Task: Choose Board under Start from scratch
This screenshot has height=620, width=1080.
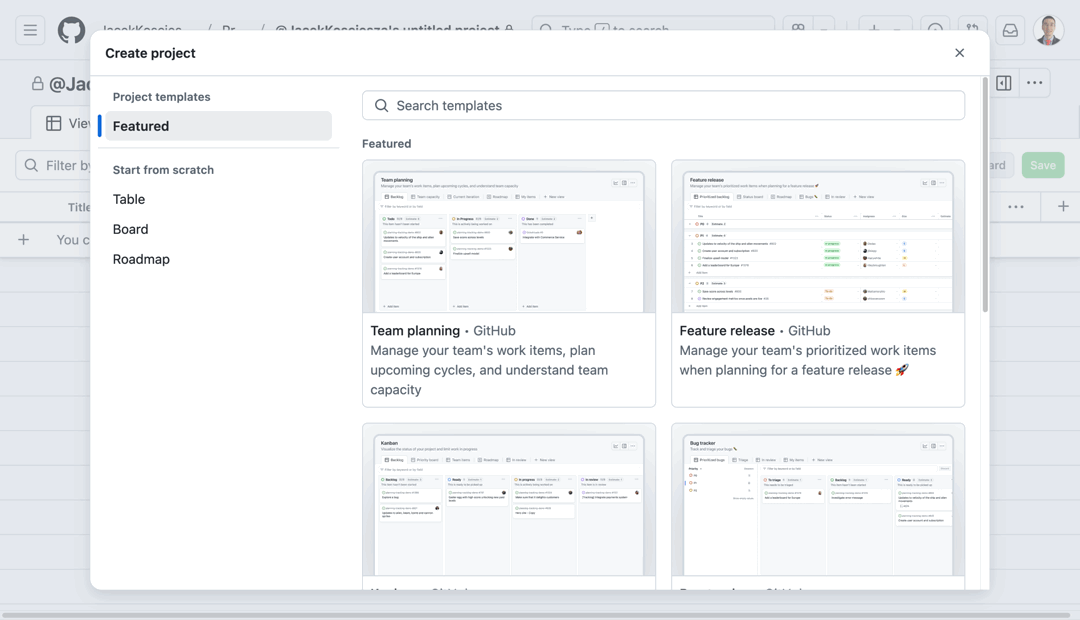Action: [x=130, y=229]
